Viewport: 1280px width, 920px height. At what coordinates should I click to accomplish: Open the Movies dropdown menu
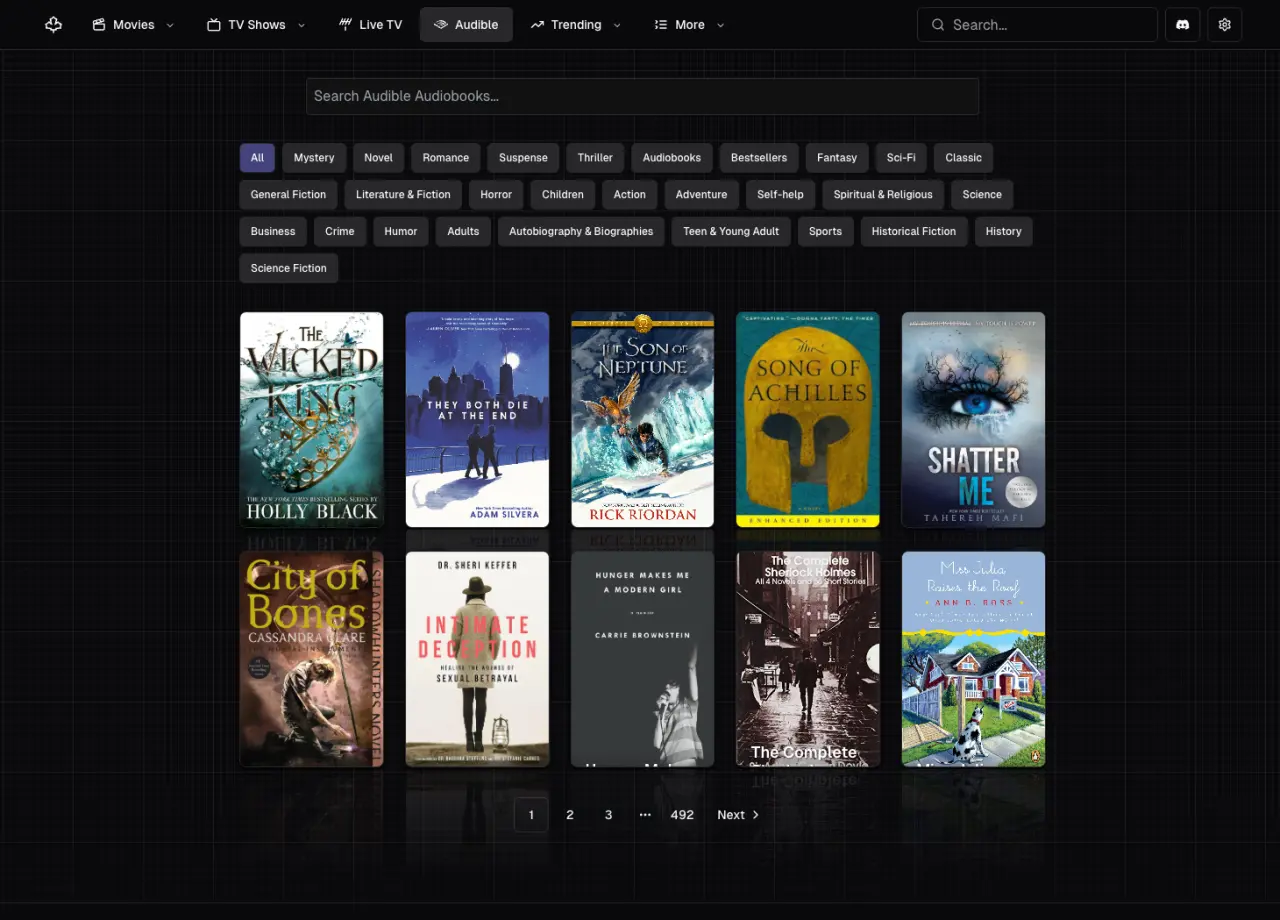coord(133,25)
